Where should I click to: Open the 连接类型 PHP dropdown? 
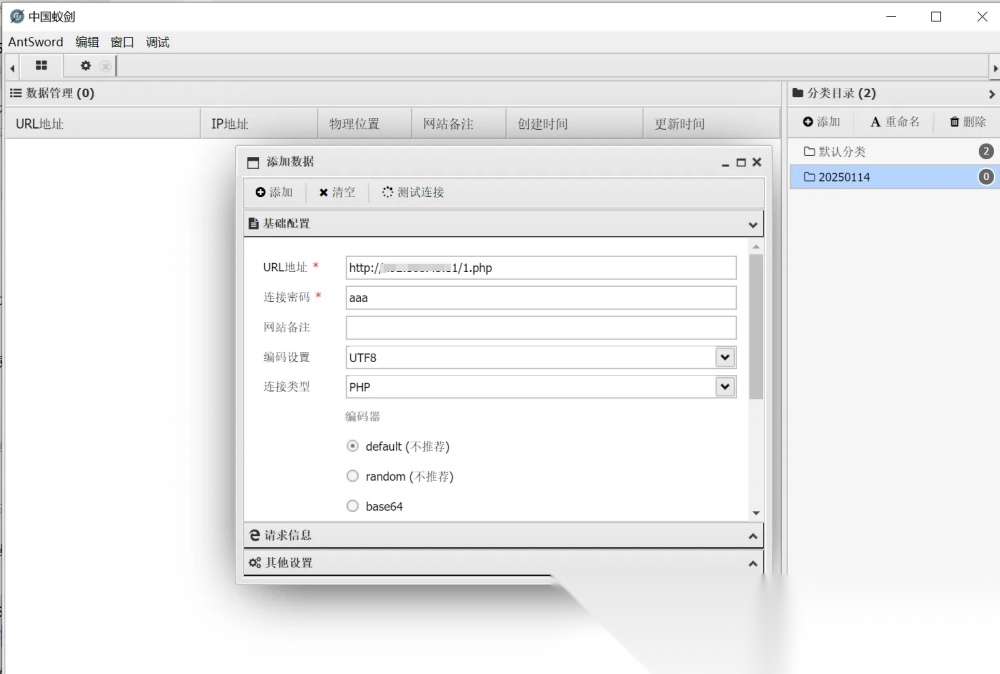pyautogui.click(x=725, y=386)
